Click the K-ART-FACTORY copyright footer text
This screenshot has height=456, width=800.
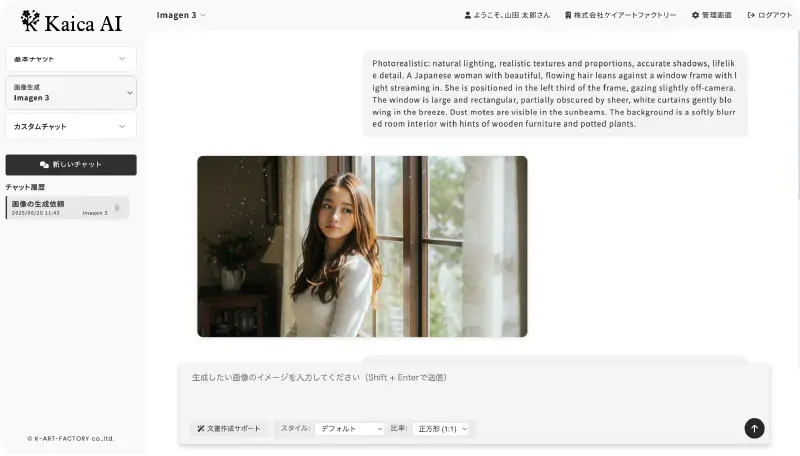tap(70, 438)
